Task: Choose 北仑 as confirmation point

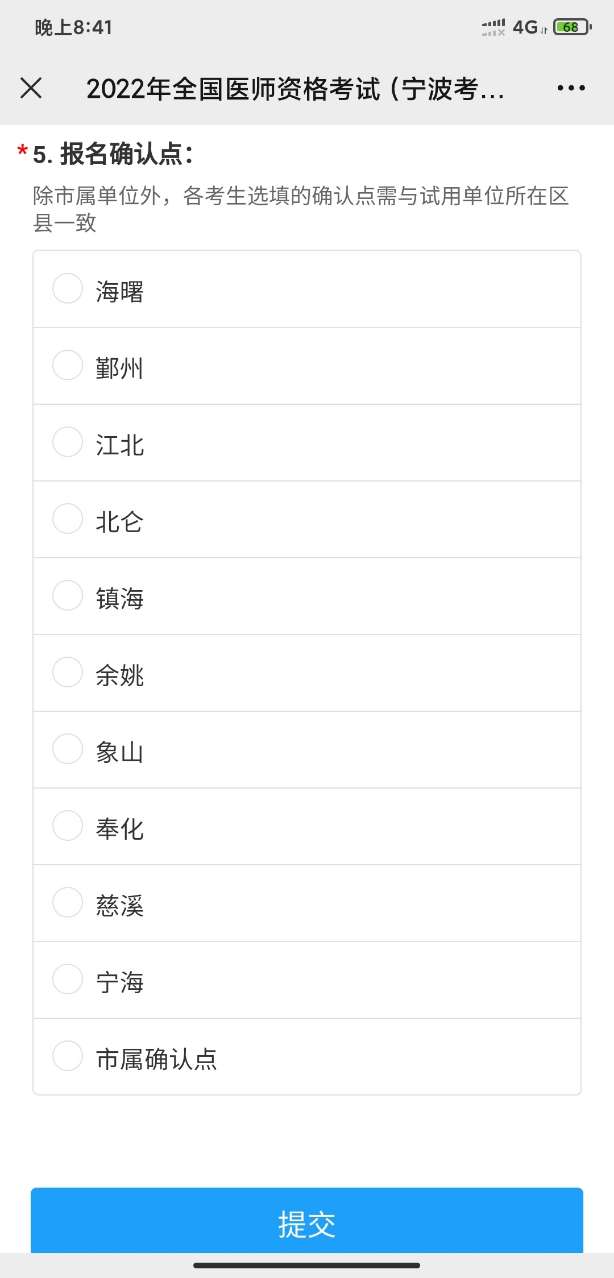Action: (x=68, y=519)
